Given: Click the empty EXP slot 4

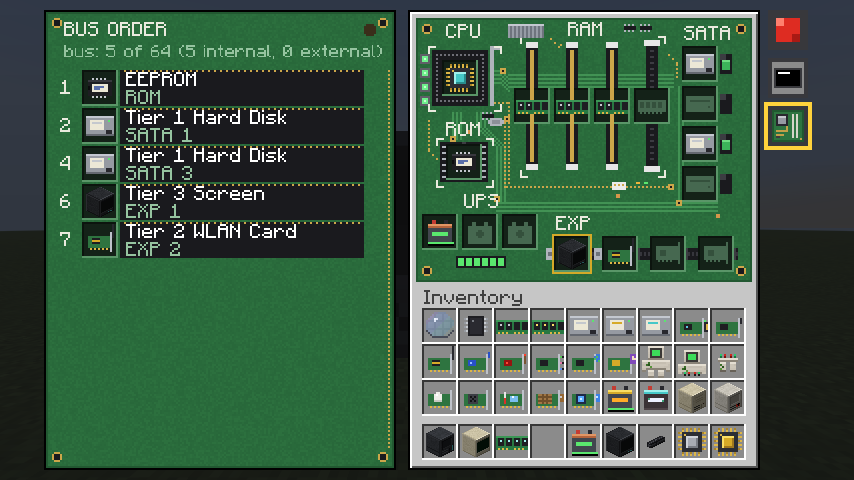Looking at the screenshot, I should pyautogui.click(x=715, y=253).
